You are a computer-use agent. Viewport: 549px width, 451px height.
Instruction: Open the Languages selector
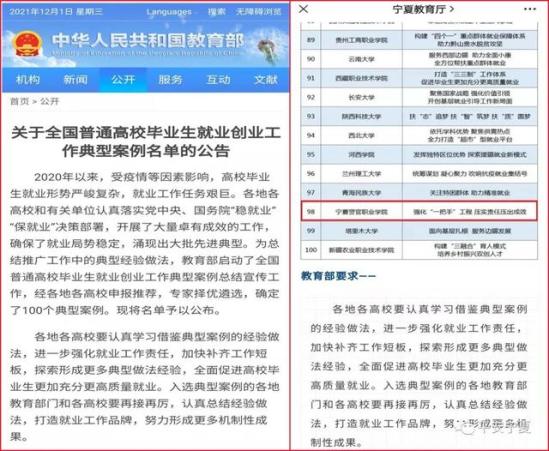click(x=169, y=12)
